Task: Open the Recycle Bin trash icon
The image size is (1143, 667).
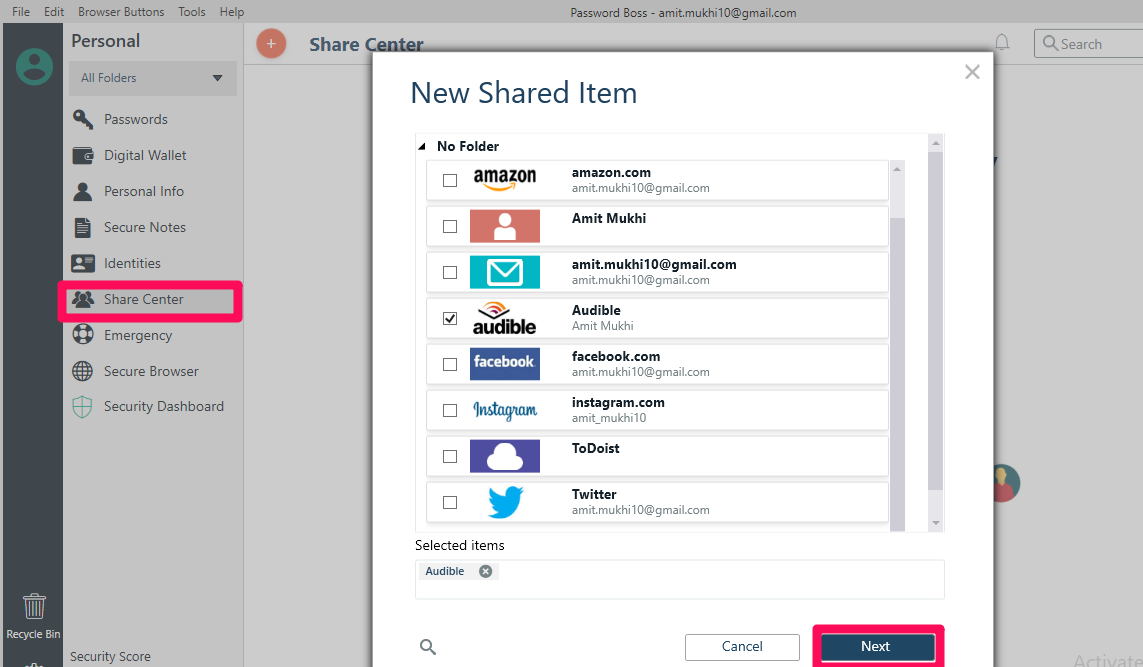Action: click(x=34, y=606)
